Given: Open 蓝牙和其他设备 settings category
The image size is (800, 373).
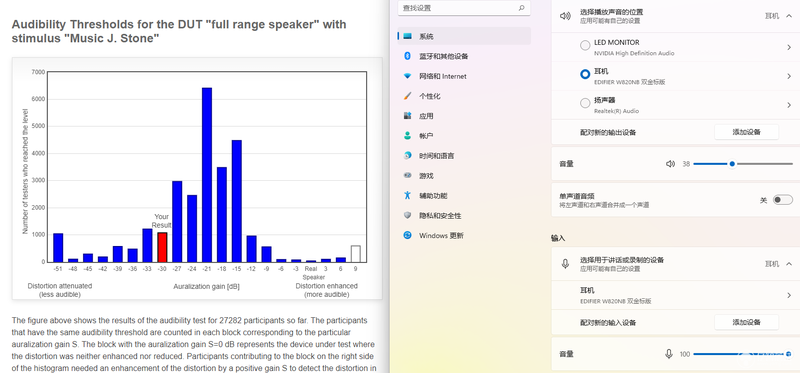Looking at the screenshot, I should tap(464, 56).
